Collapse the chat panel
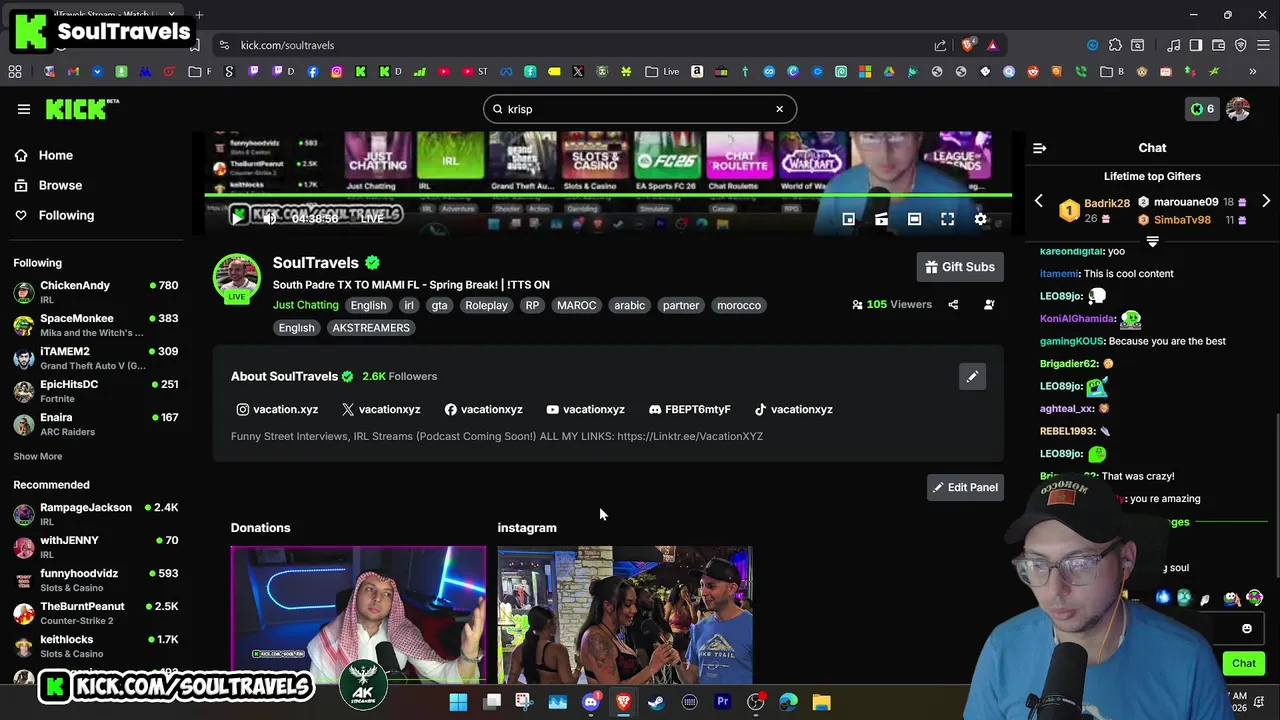The width and height of the screenshot is (1280, 720). (x=1039, y=148)
